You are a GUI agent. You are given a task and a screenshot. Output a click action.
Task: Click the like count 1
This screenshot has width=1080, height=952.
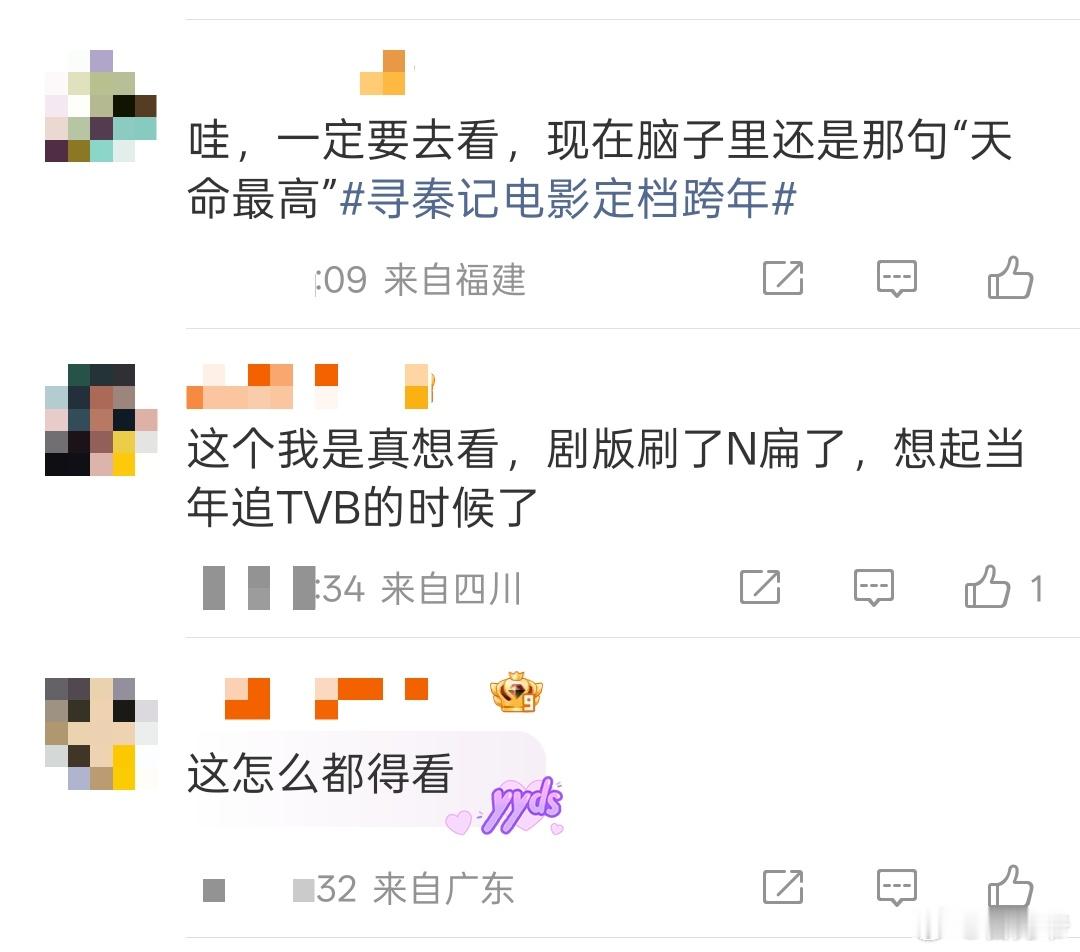click(1037, 590)
